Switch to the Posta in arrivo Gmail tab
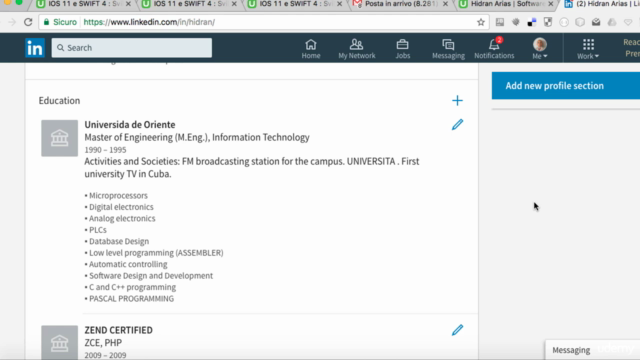This screenshot has width=640, height=360. (401, 4)
